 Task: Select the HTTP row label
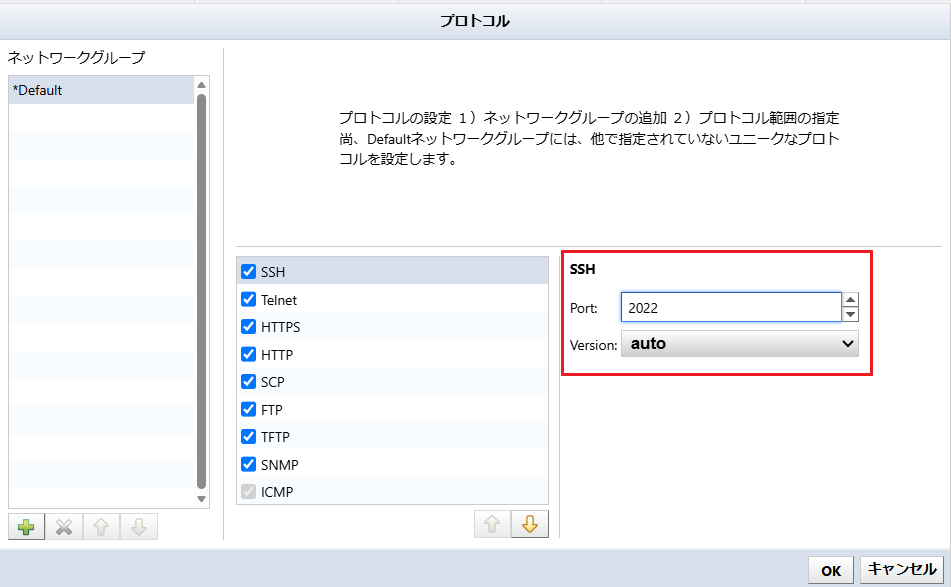tap(277, 355)
